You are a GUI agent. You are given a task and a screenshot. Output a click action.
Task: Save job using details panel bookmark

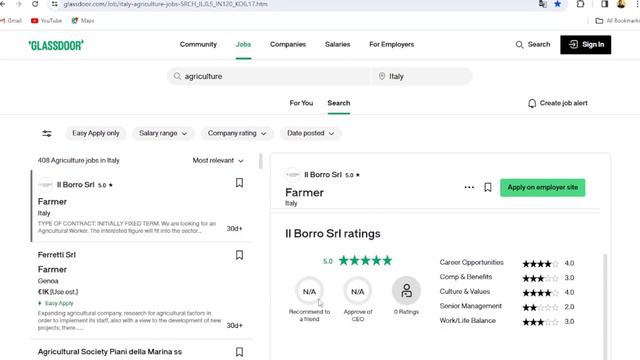[488, 187]
